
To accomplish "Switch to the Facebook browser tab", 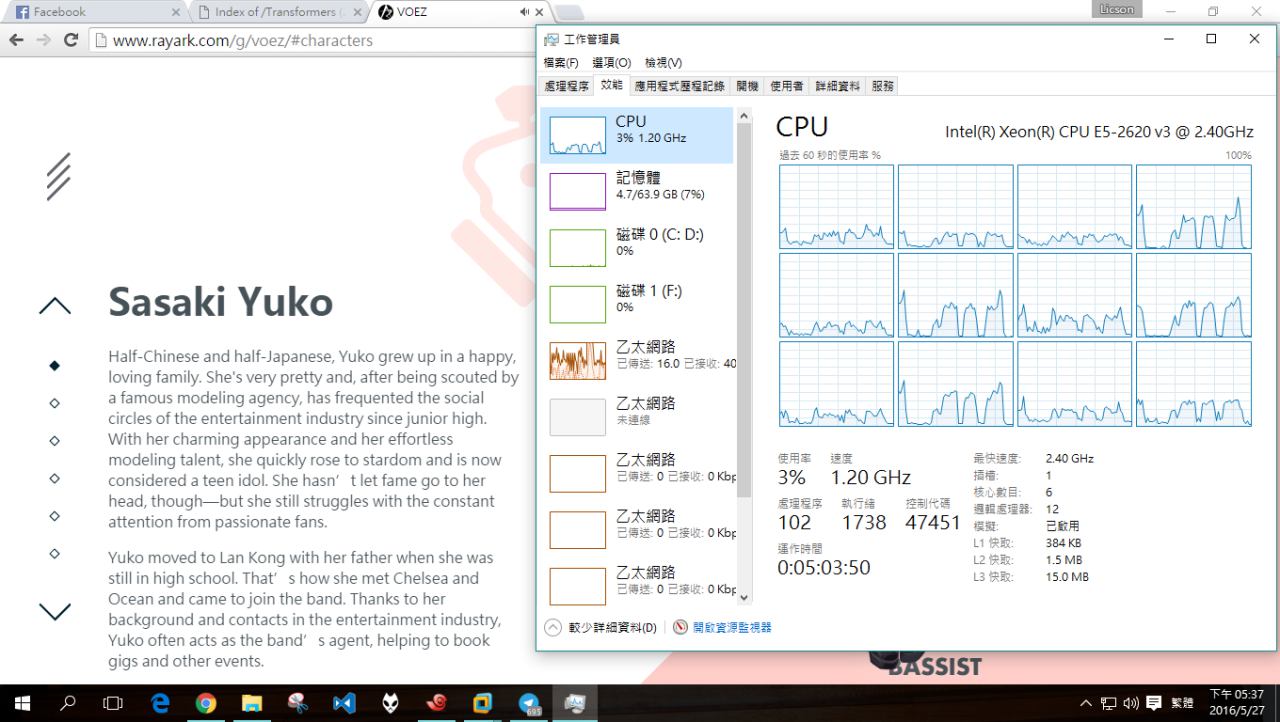I will click(90, 12).
